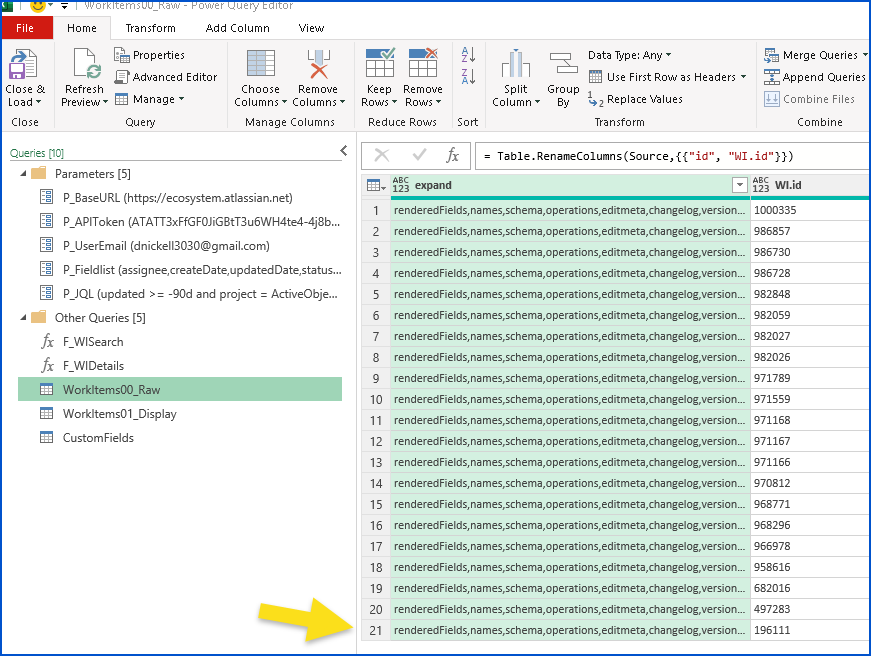Viewport: 871px width, 656px height.
Task: Open Group By
Action: (563, 75)
